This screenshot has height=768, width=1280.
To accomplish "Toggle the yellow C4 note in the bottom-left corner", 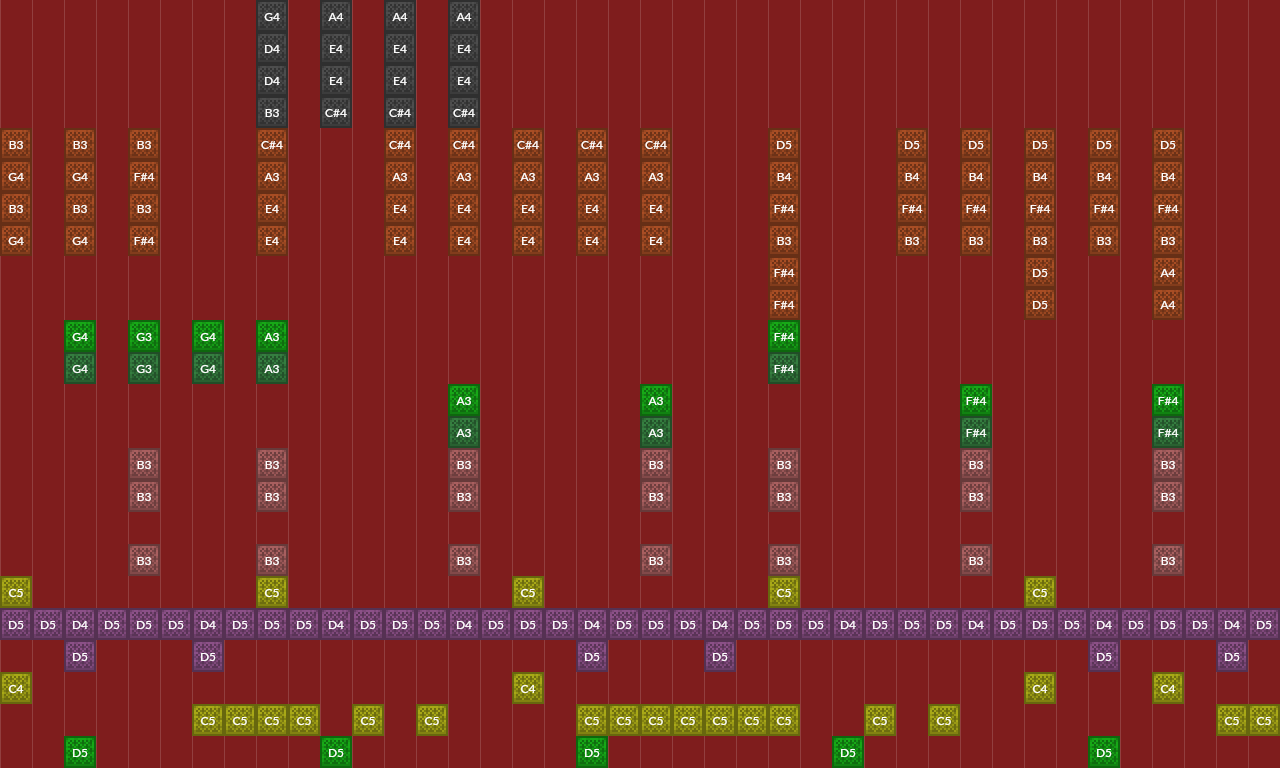I will (x=16, y=688).
